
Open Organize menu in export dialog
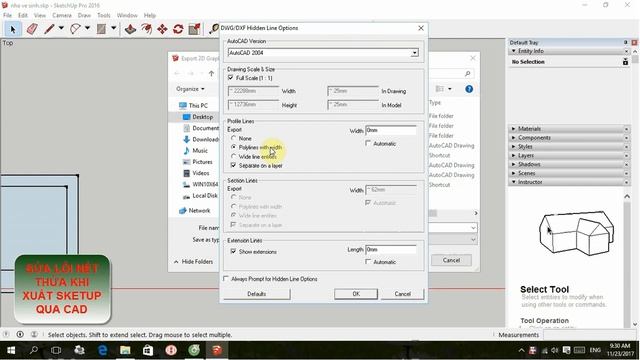coord(190,89)
